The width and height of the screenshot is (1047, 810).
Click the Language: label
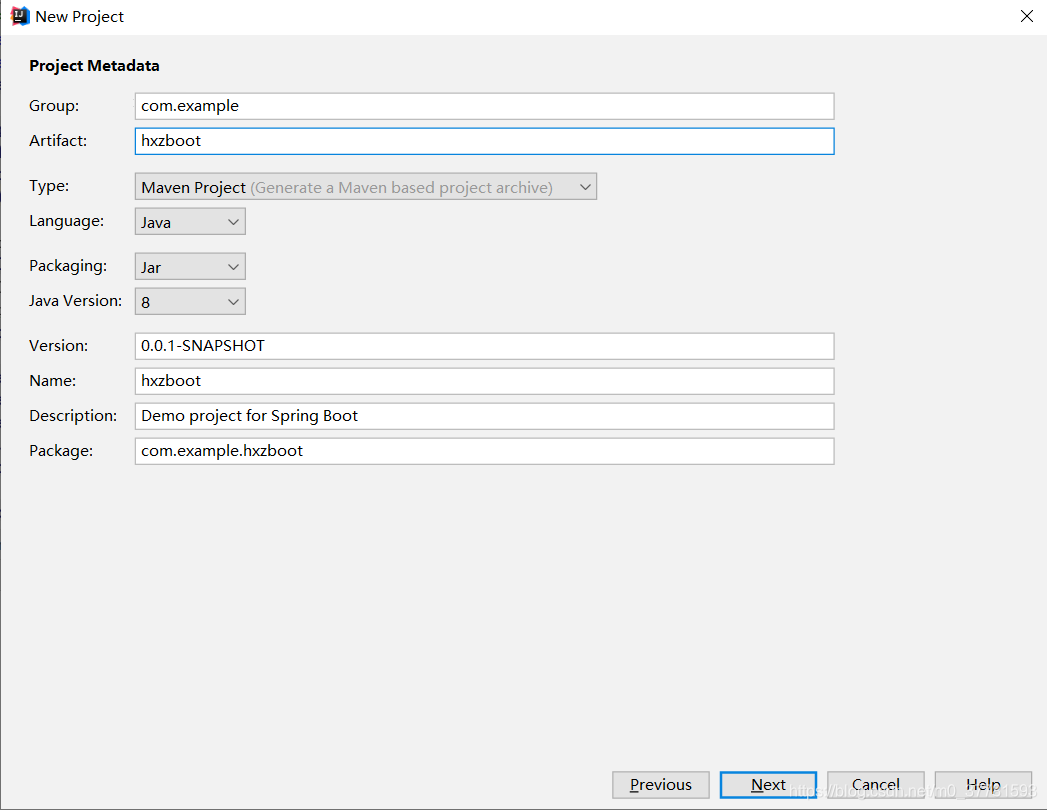pos(67,220)
